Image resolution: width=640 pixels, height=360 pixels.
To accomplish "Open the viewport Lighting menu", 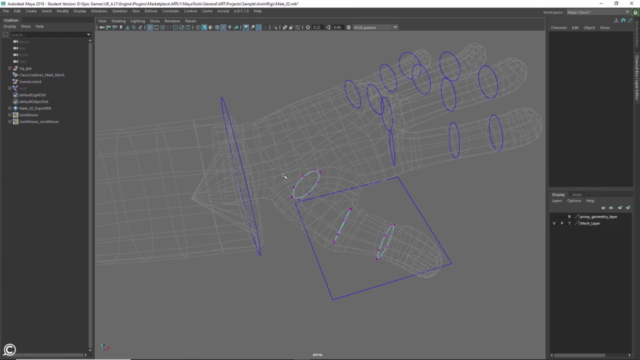I will click(x=138, y=21).
